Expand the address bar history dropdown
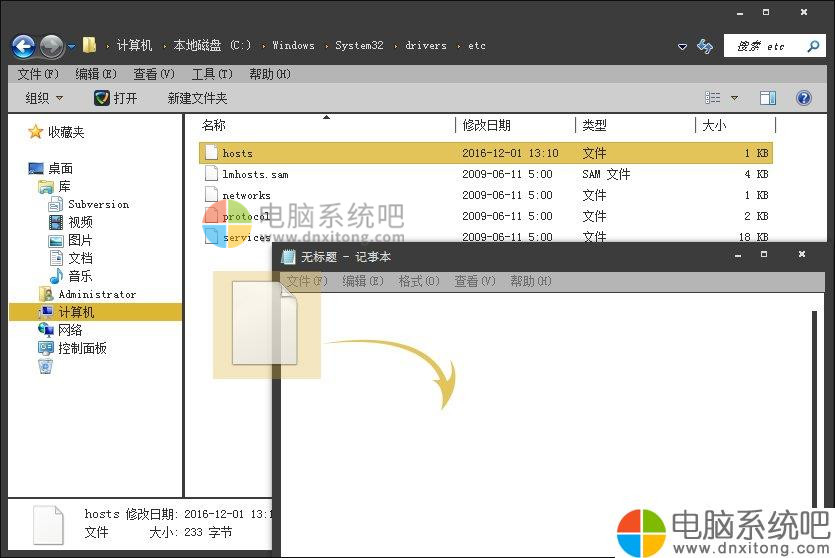835x558 pixels. point(682,46)
